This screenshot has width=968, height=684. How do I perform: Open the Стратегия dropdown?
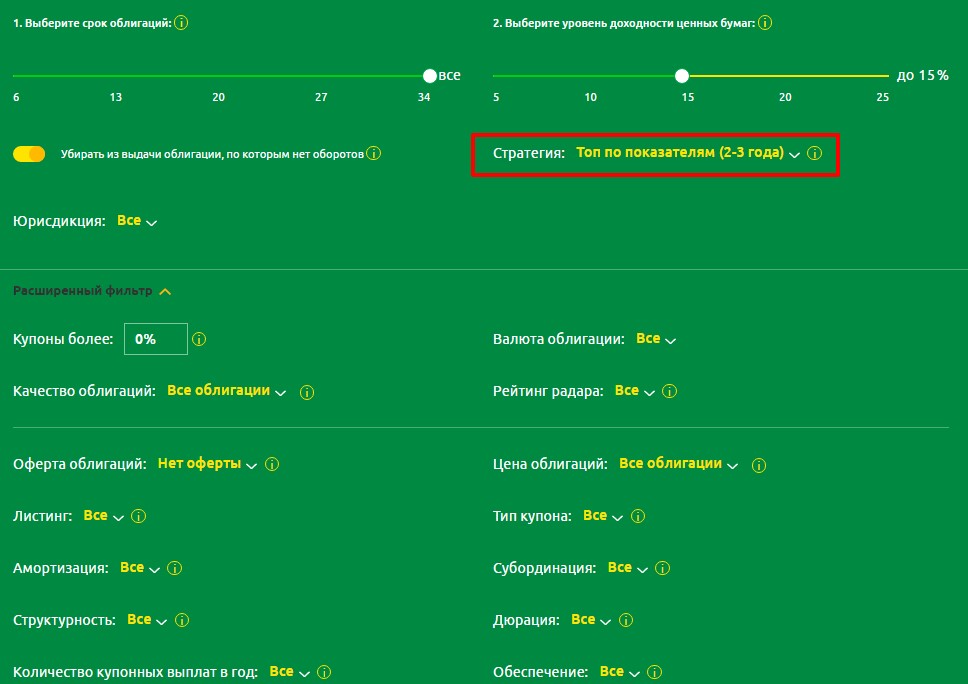pos(688,153)
